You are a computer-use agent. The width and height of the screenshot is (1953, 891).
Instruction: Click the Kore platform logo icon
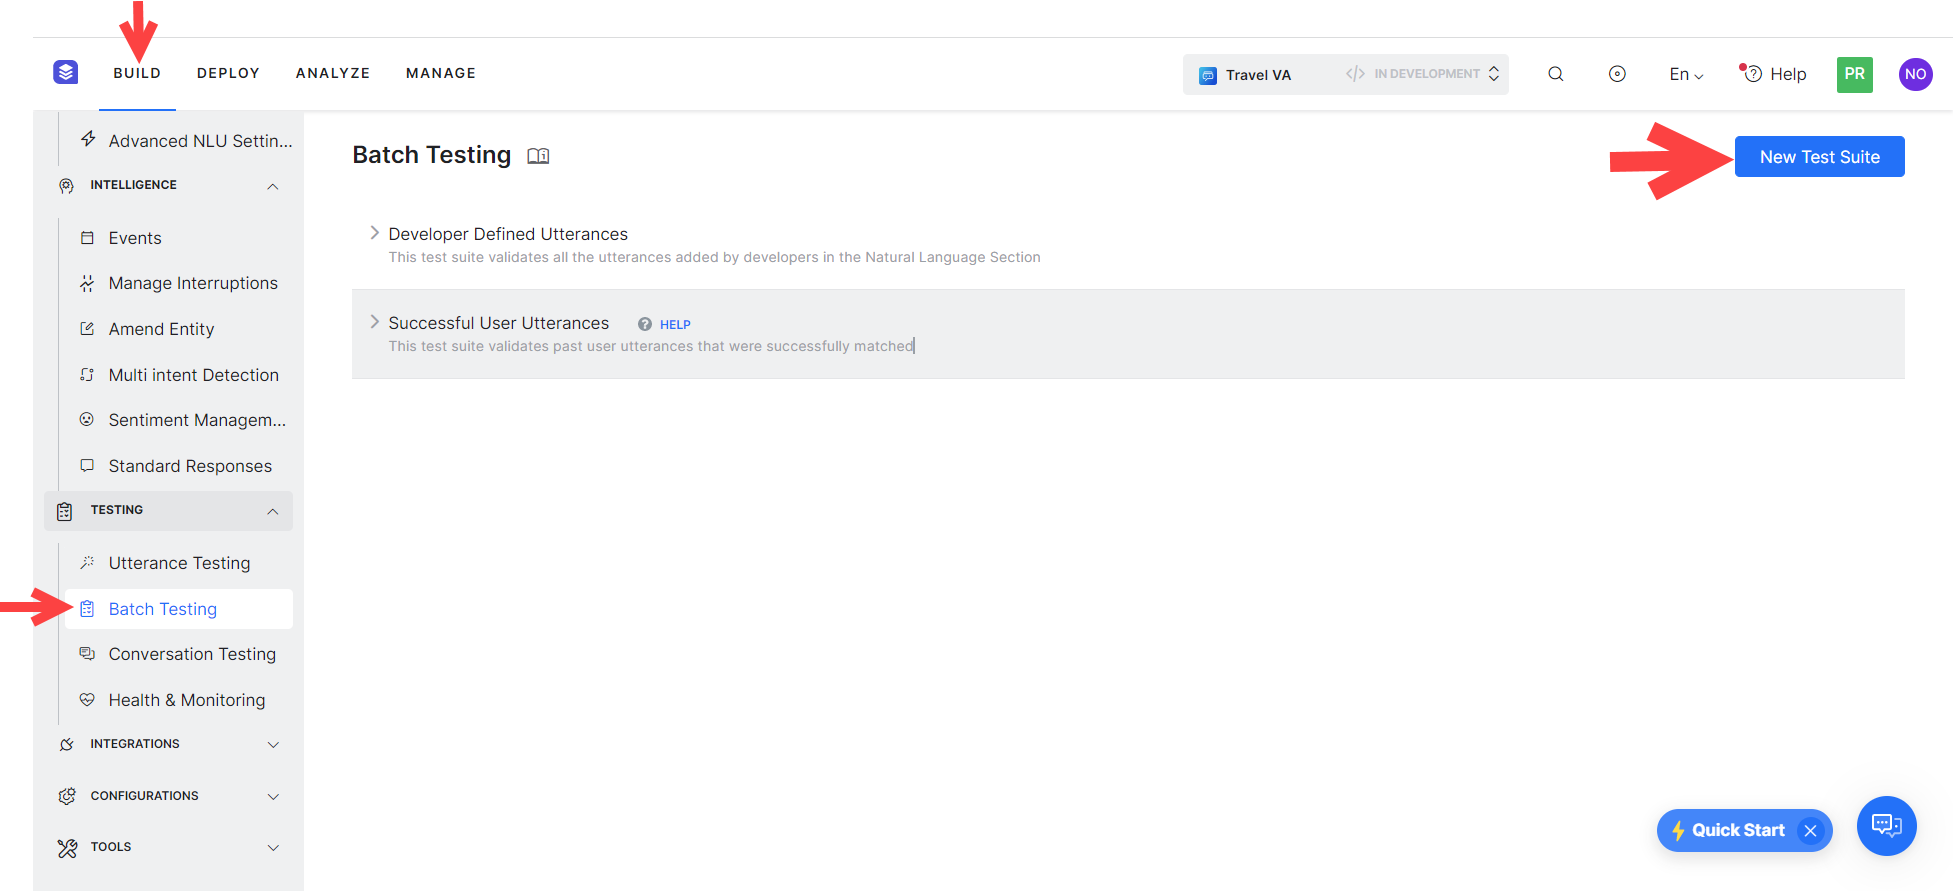point(66,72)
